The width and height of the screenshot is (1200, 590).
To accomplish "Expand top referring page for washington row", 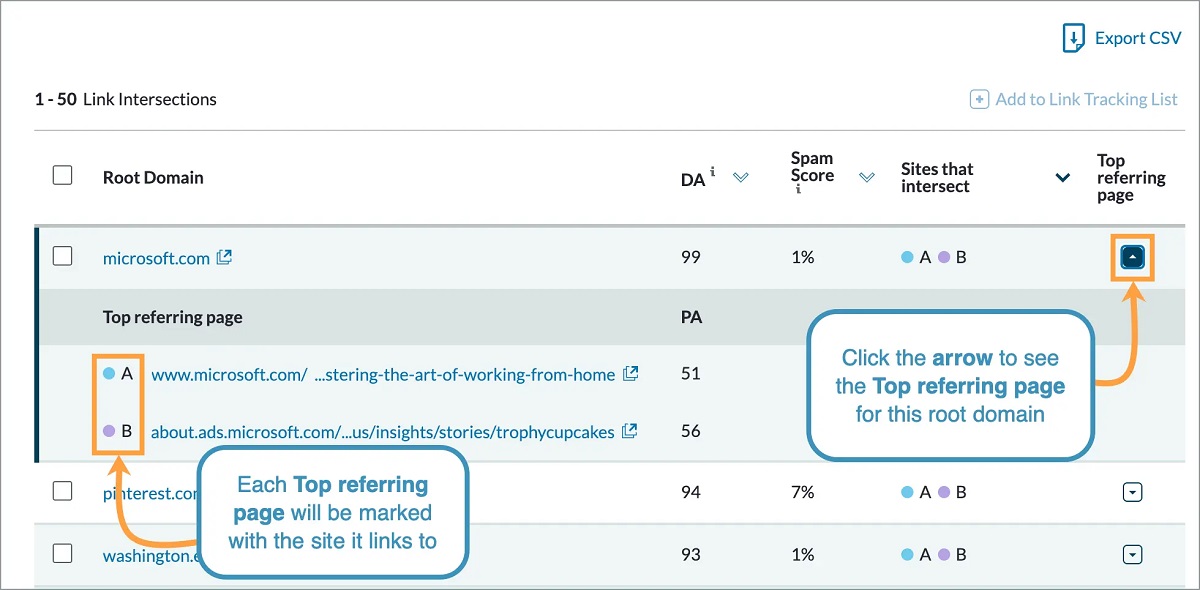I will pyautogui.click(x=1132, y=554).
